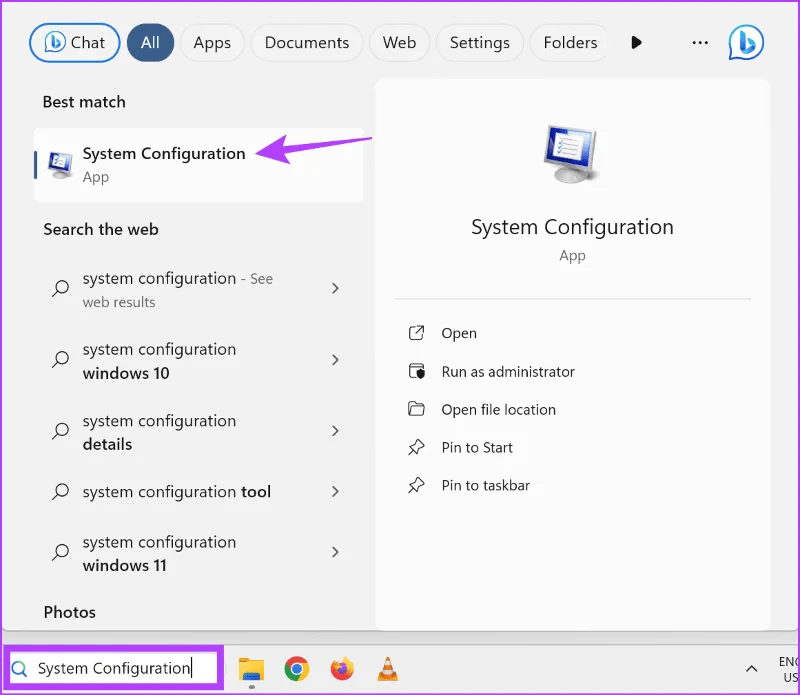Switch to the Web filter
The image size is (800, 695).
399,43
